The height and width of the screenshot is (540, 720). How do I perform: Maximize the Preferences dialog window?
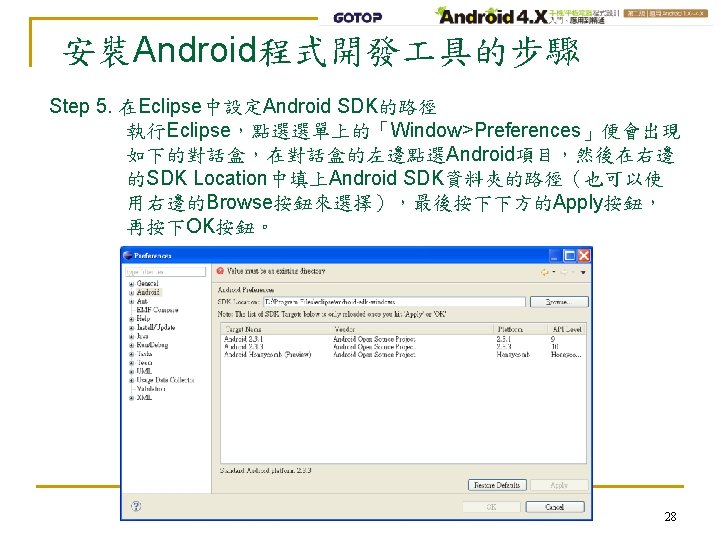coord(569,255)
